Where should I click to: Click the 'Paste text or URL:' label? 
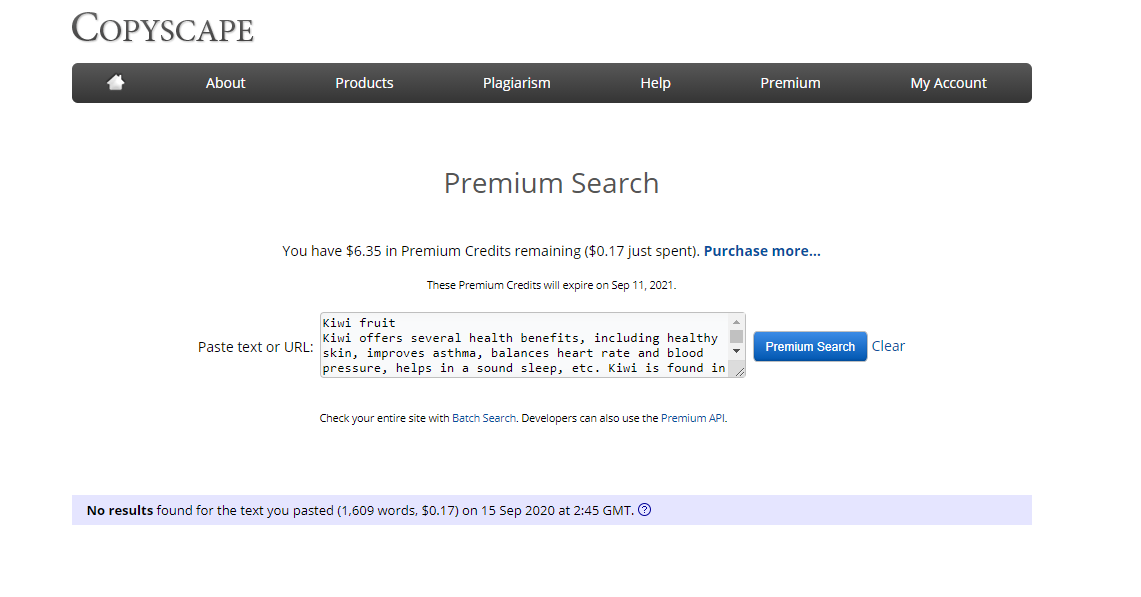point(255,347)
